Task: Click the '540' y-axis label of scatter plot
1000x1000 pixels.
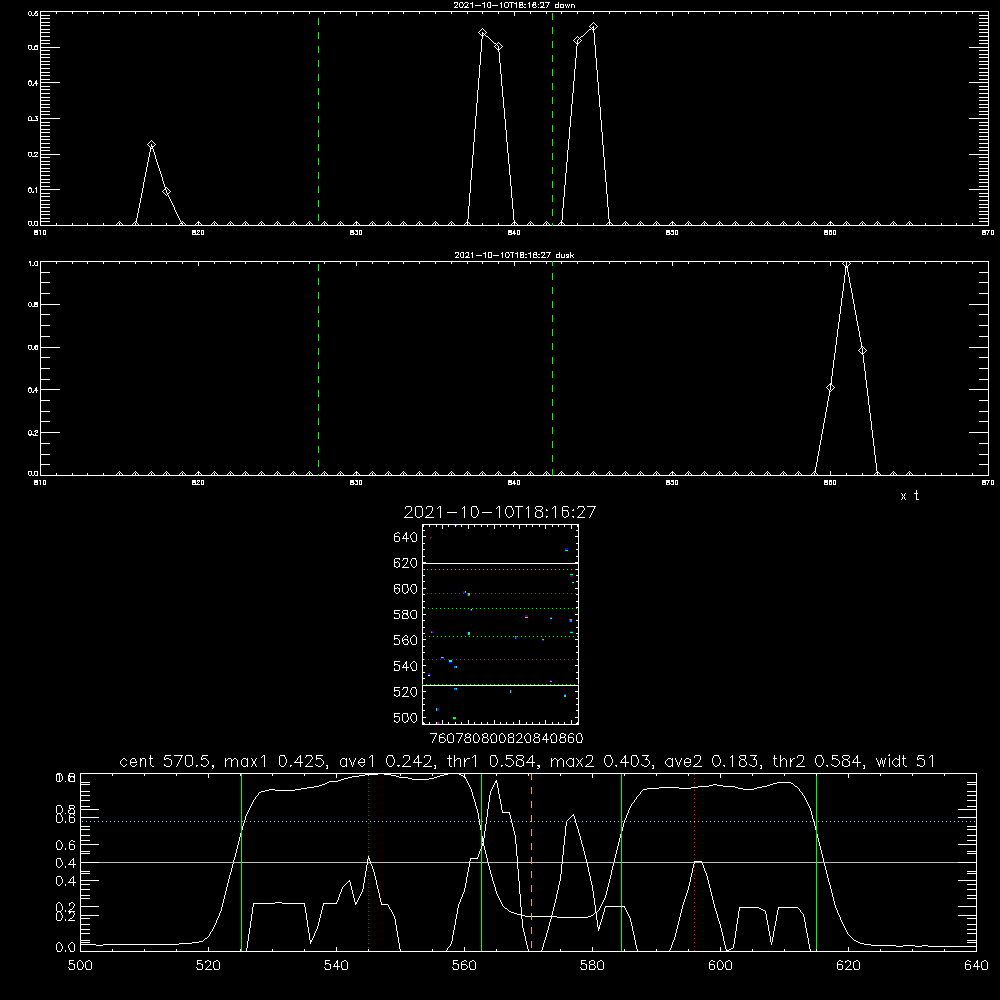Action: click(x=406, y=666)
